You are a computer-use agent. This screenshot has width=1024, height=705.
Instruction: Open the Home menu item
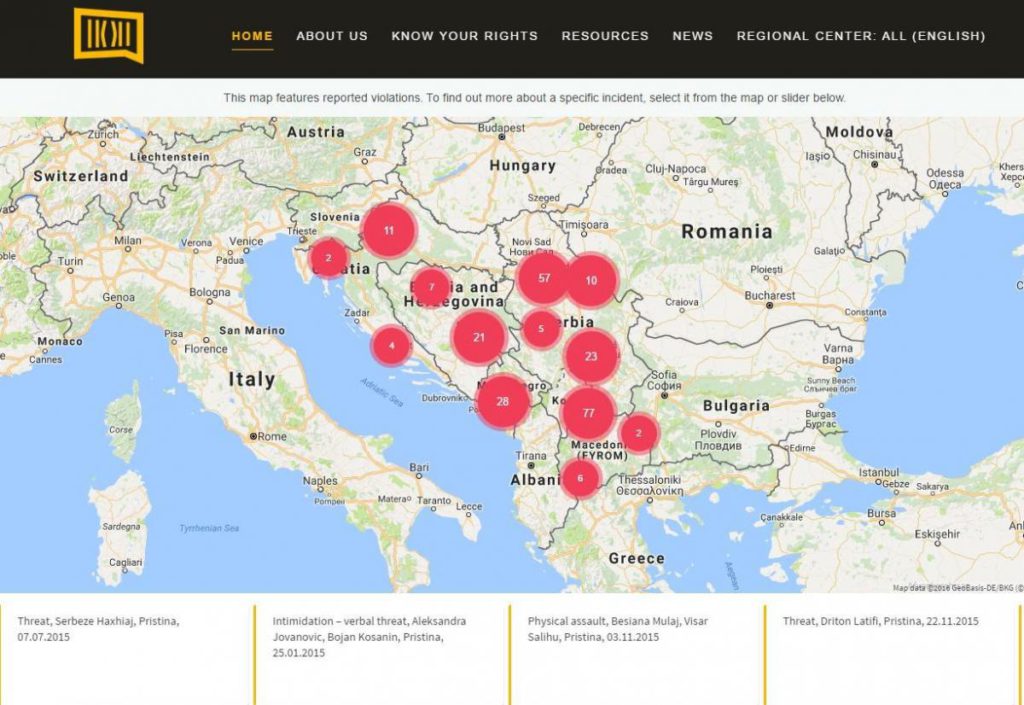coord(252,36)
